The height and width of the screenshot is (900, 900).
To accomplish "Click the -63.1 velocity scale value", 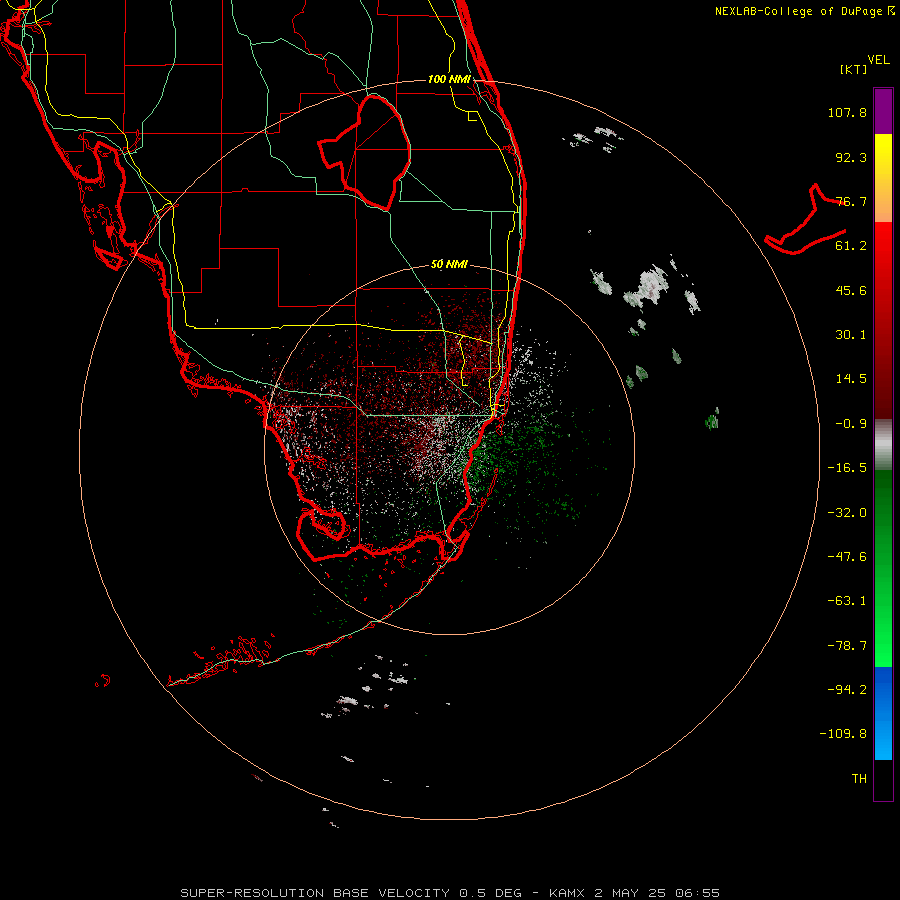I will tap(847, 601).
